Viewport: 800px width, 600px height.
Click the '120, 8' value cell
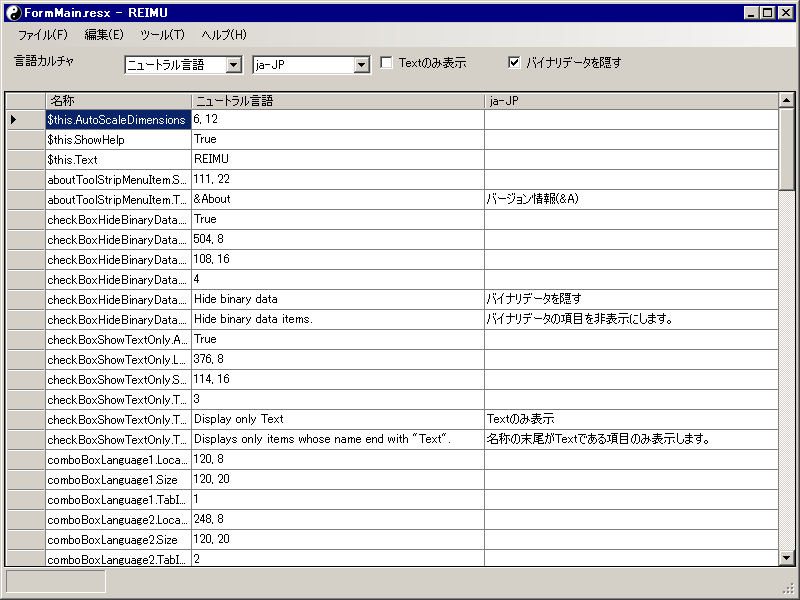click(x=338, y=460)
